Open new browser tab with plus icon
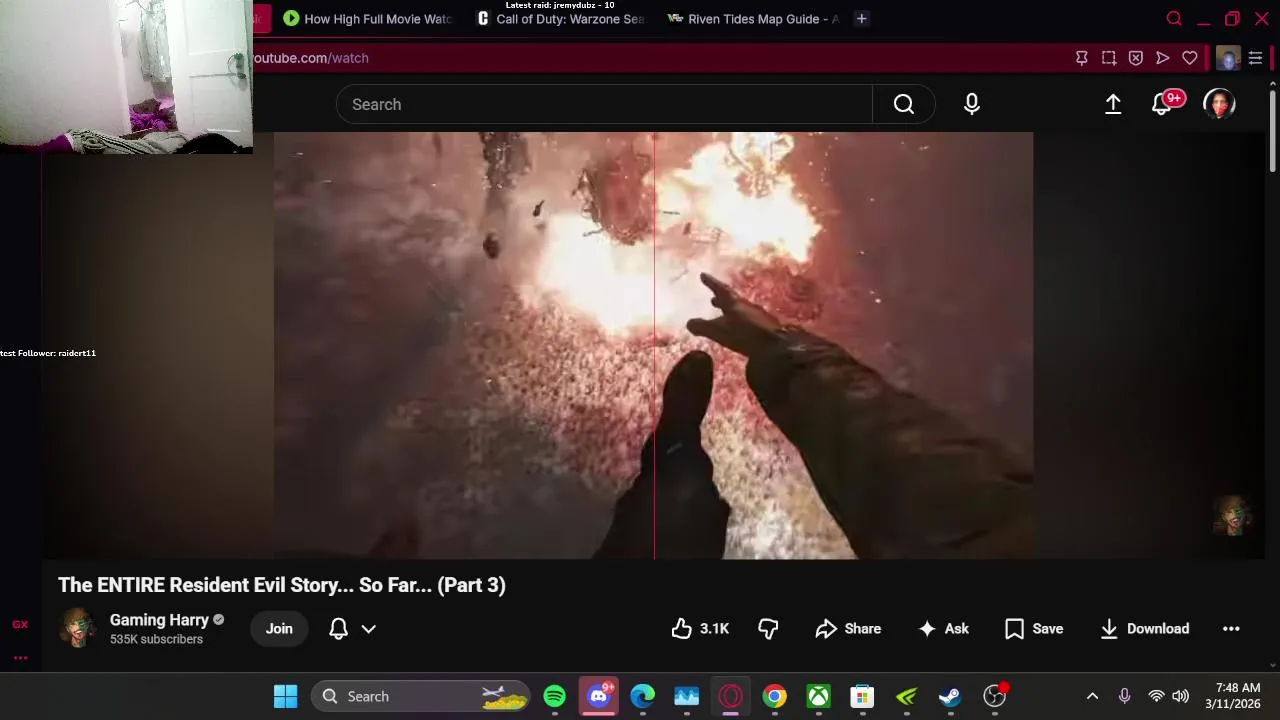The width and height of the screenshot is (1280, 720). [861, 19]
